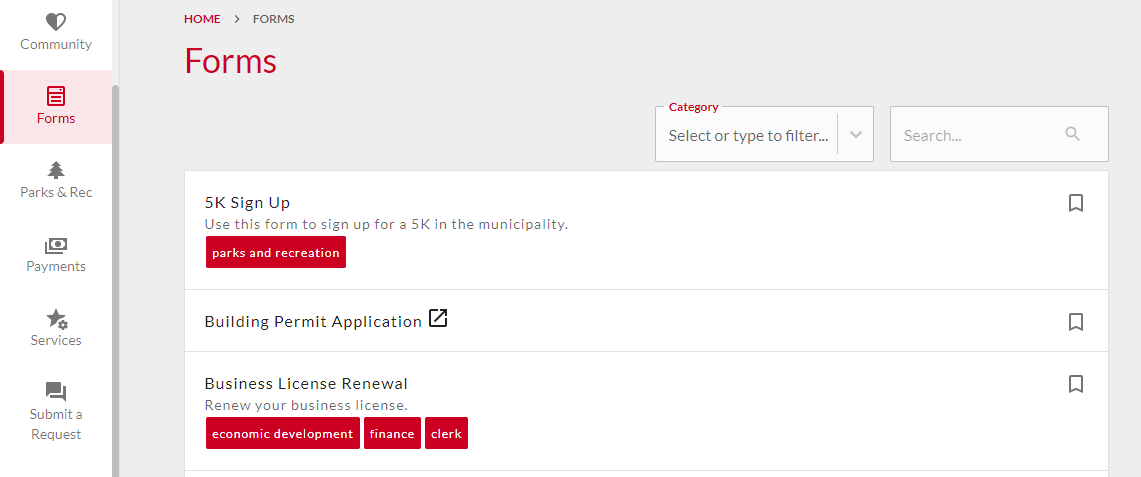Open the Payments money icon
The image size is (1141, 477).
[x=56, y=245]
